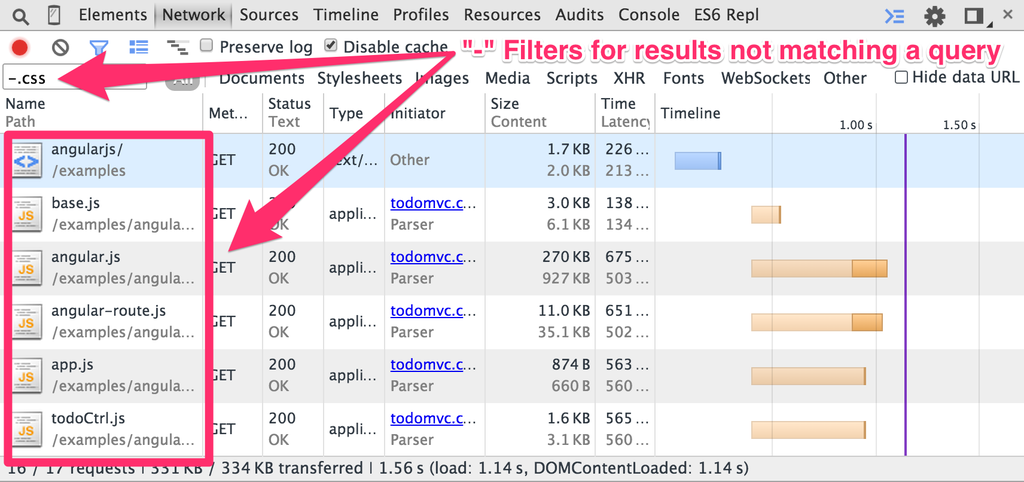
Task: Click the angular.js timeline waterfall bar
Action: click(819, 268)
